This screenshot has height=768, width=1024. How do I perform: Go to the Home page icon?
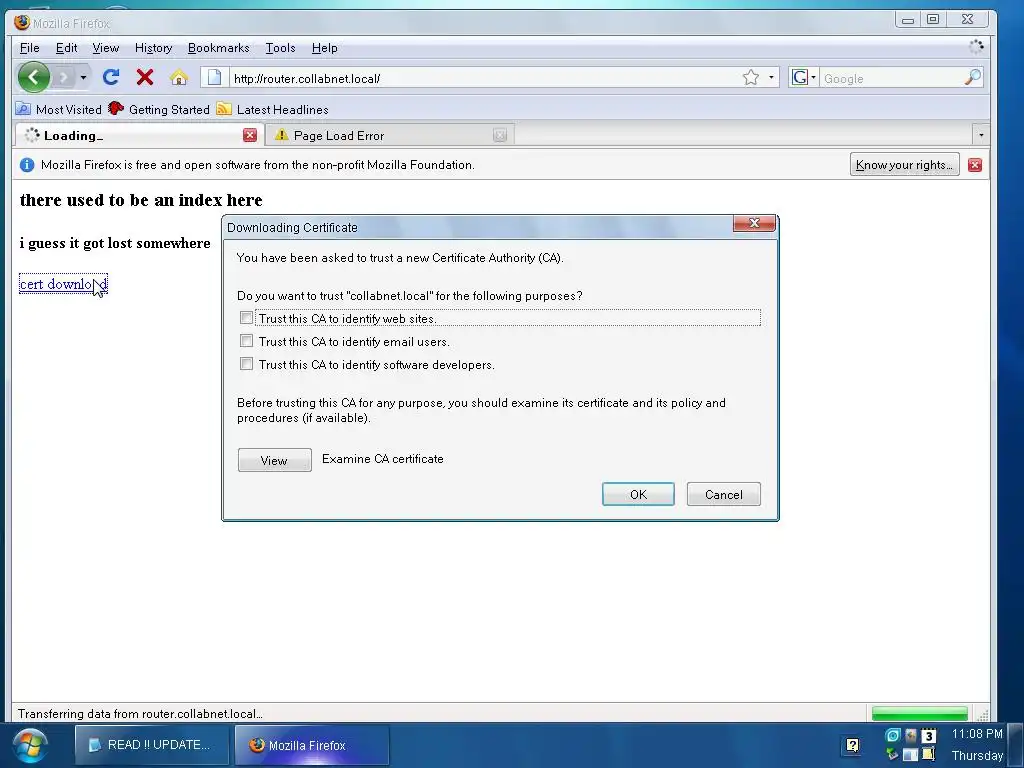[x=179, y=78]
